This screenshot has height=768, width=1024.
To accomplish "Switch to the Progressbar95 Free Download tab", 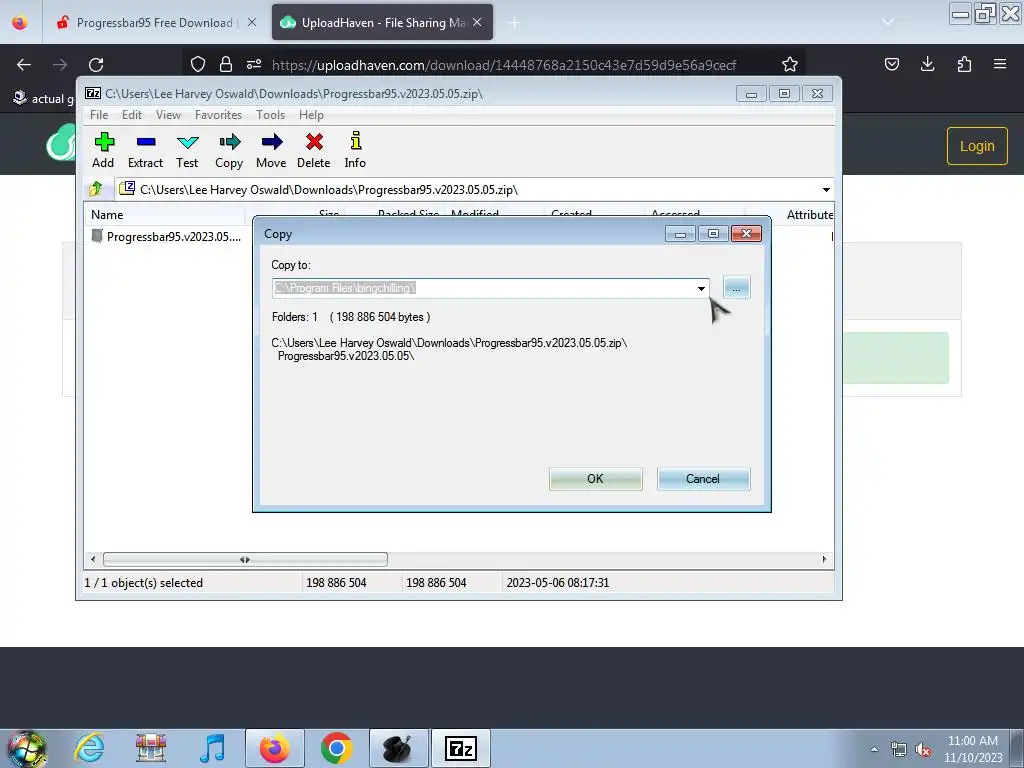I will 150,22.
